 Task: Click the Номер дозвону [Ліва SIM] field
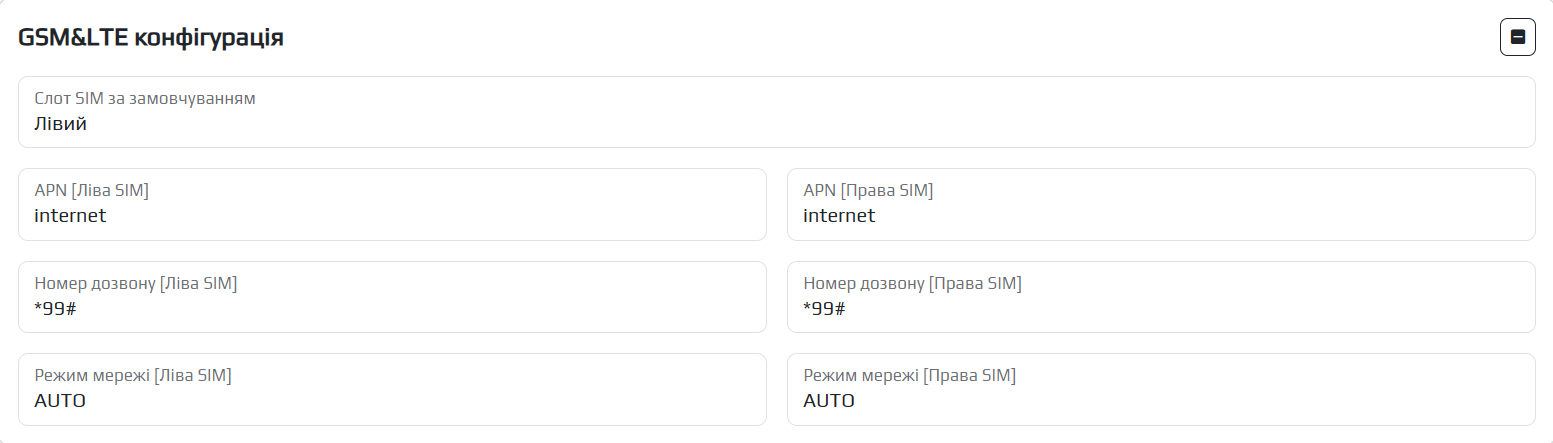click(x=392, y=297)
